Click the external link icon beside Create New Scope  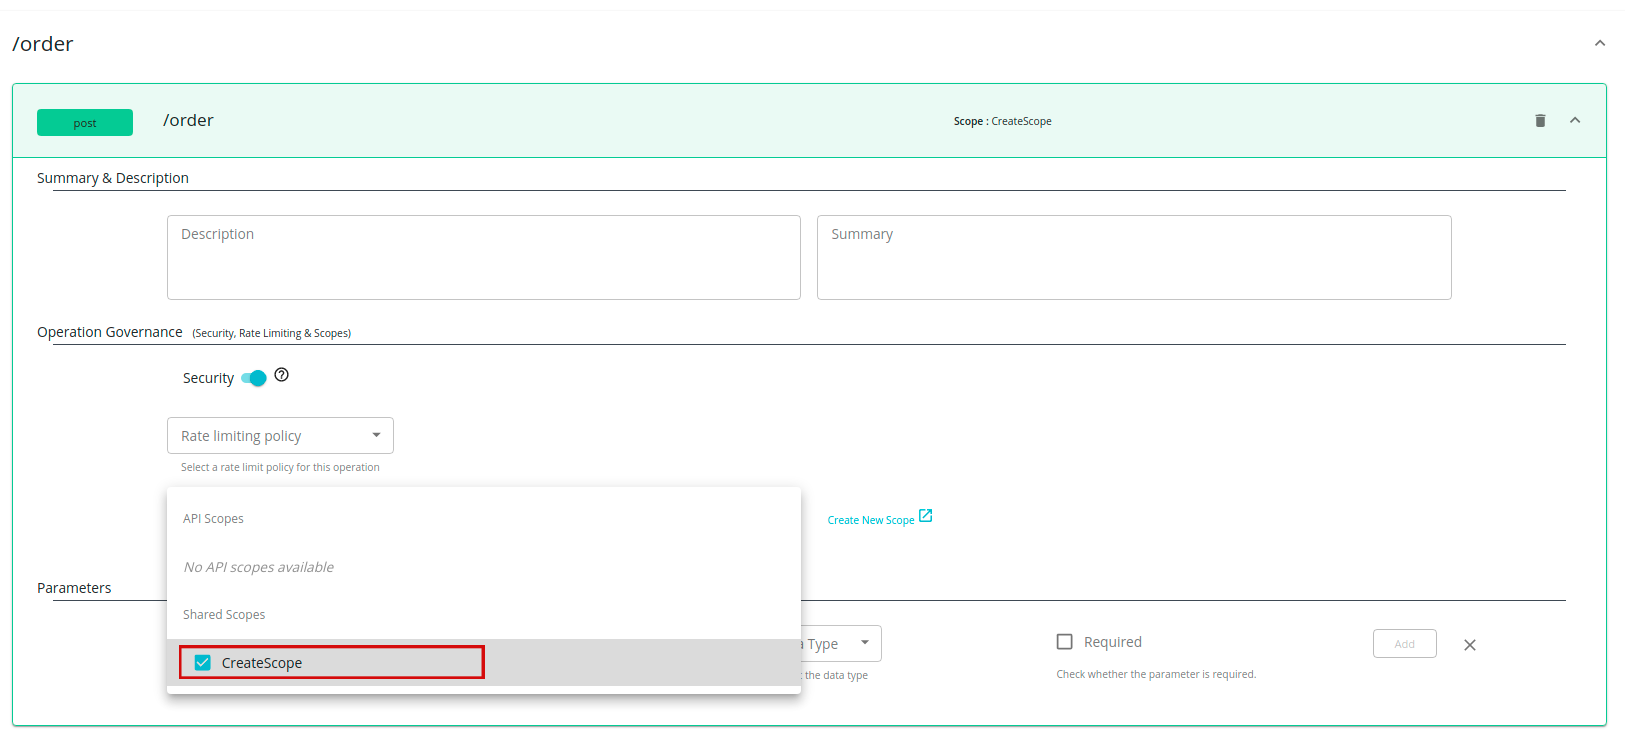pyautogui.click(x=925, y=516)
